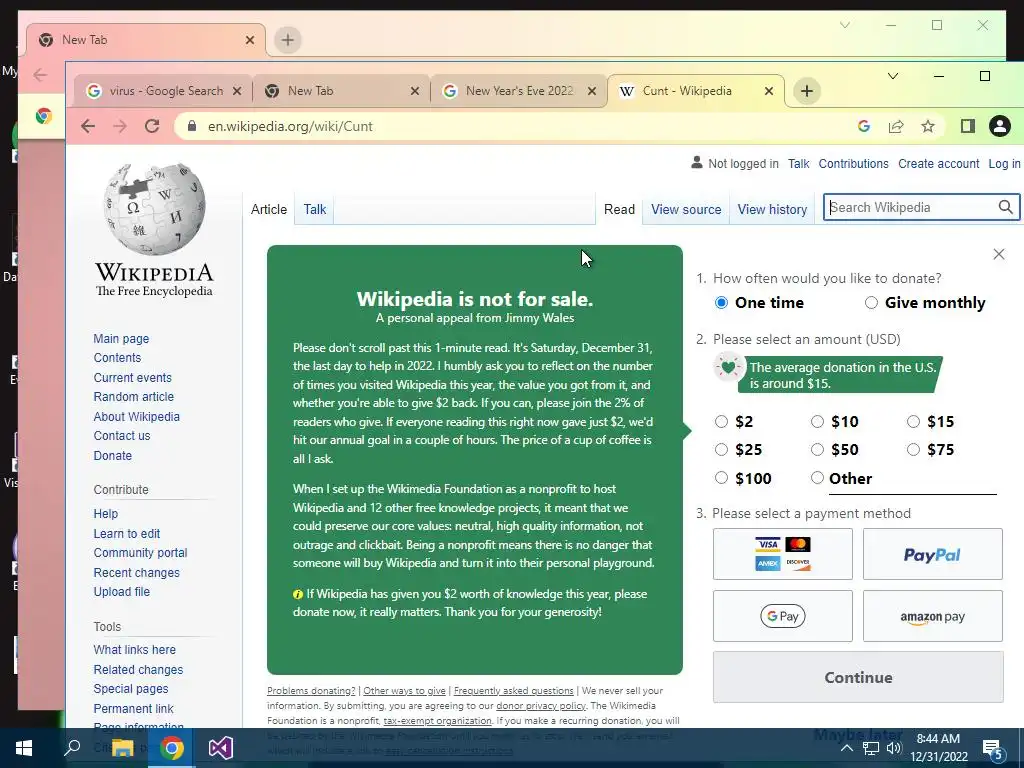Click Create account link
Viewport: 1024px width, 768px height.
tap(938, 164)
